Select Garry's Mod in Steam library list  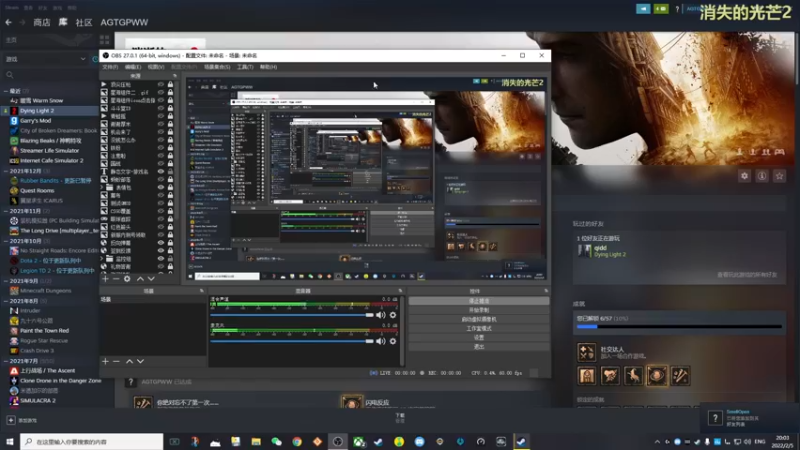pos(35,120)
